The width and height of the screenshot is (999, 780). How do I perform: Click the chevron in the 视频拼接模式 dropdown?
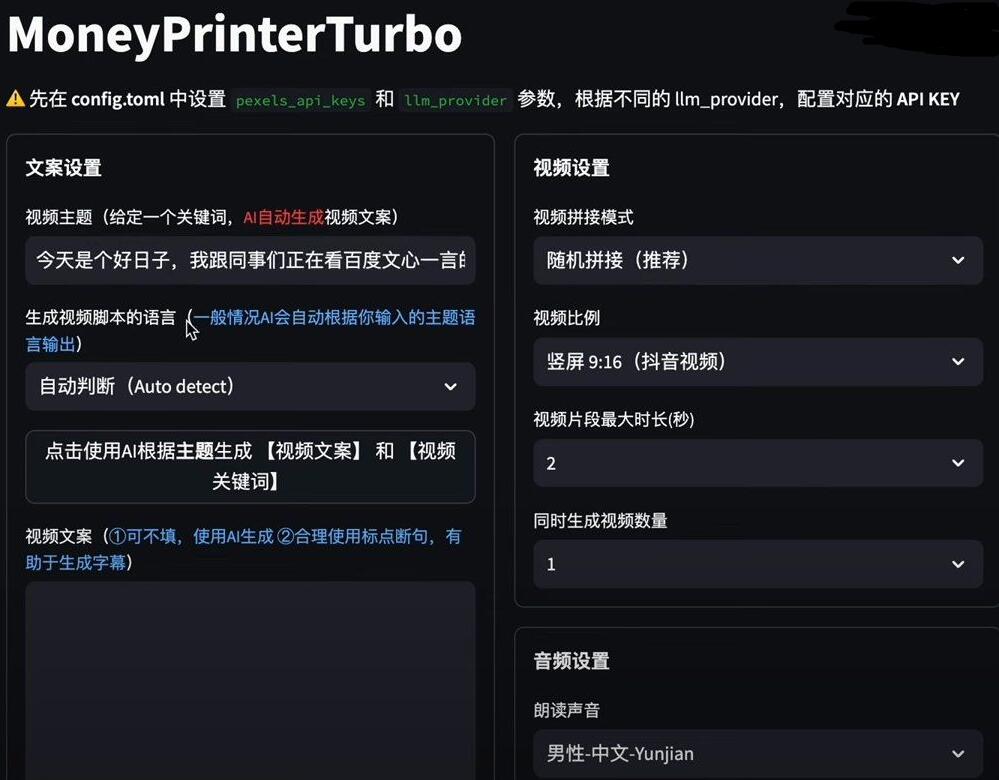click(958, 261)
